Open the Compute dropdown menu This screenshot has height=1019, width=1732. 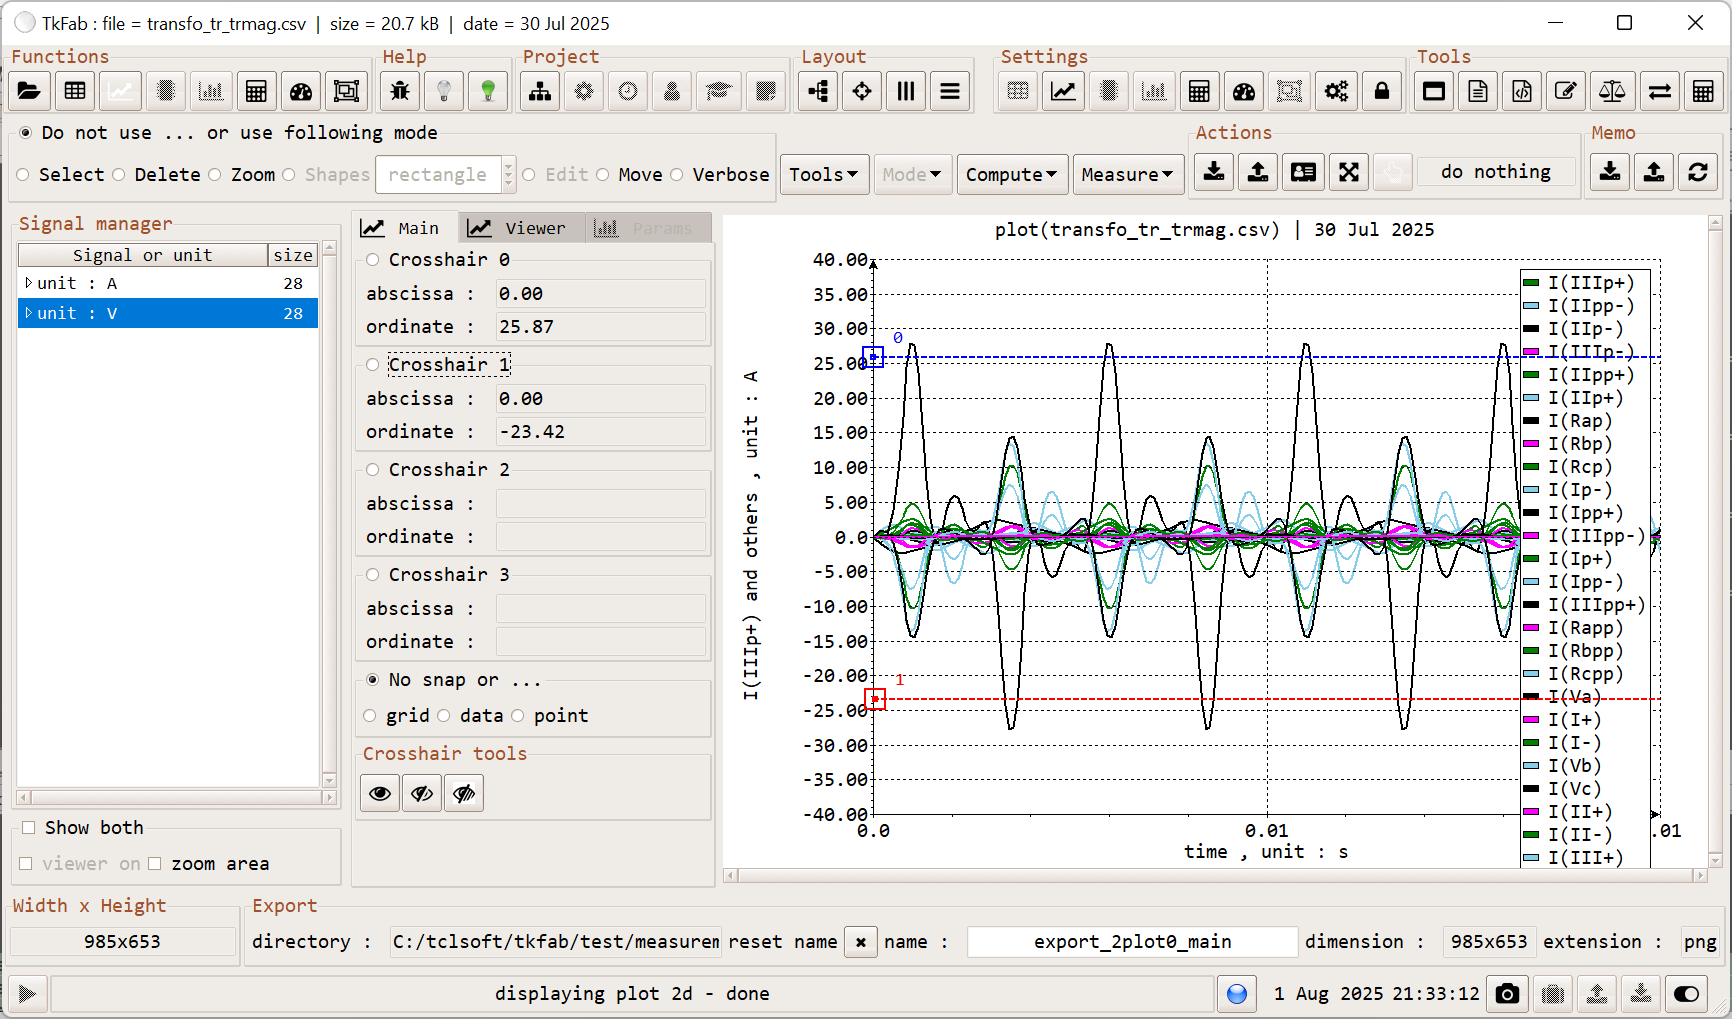click(x=1011, y=175)
